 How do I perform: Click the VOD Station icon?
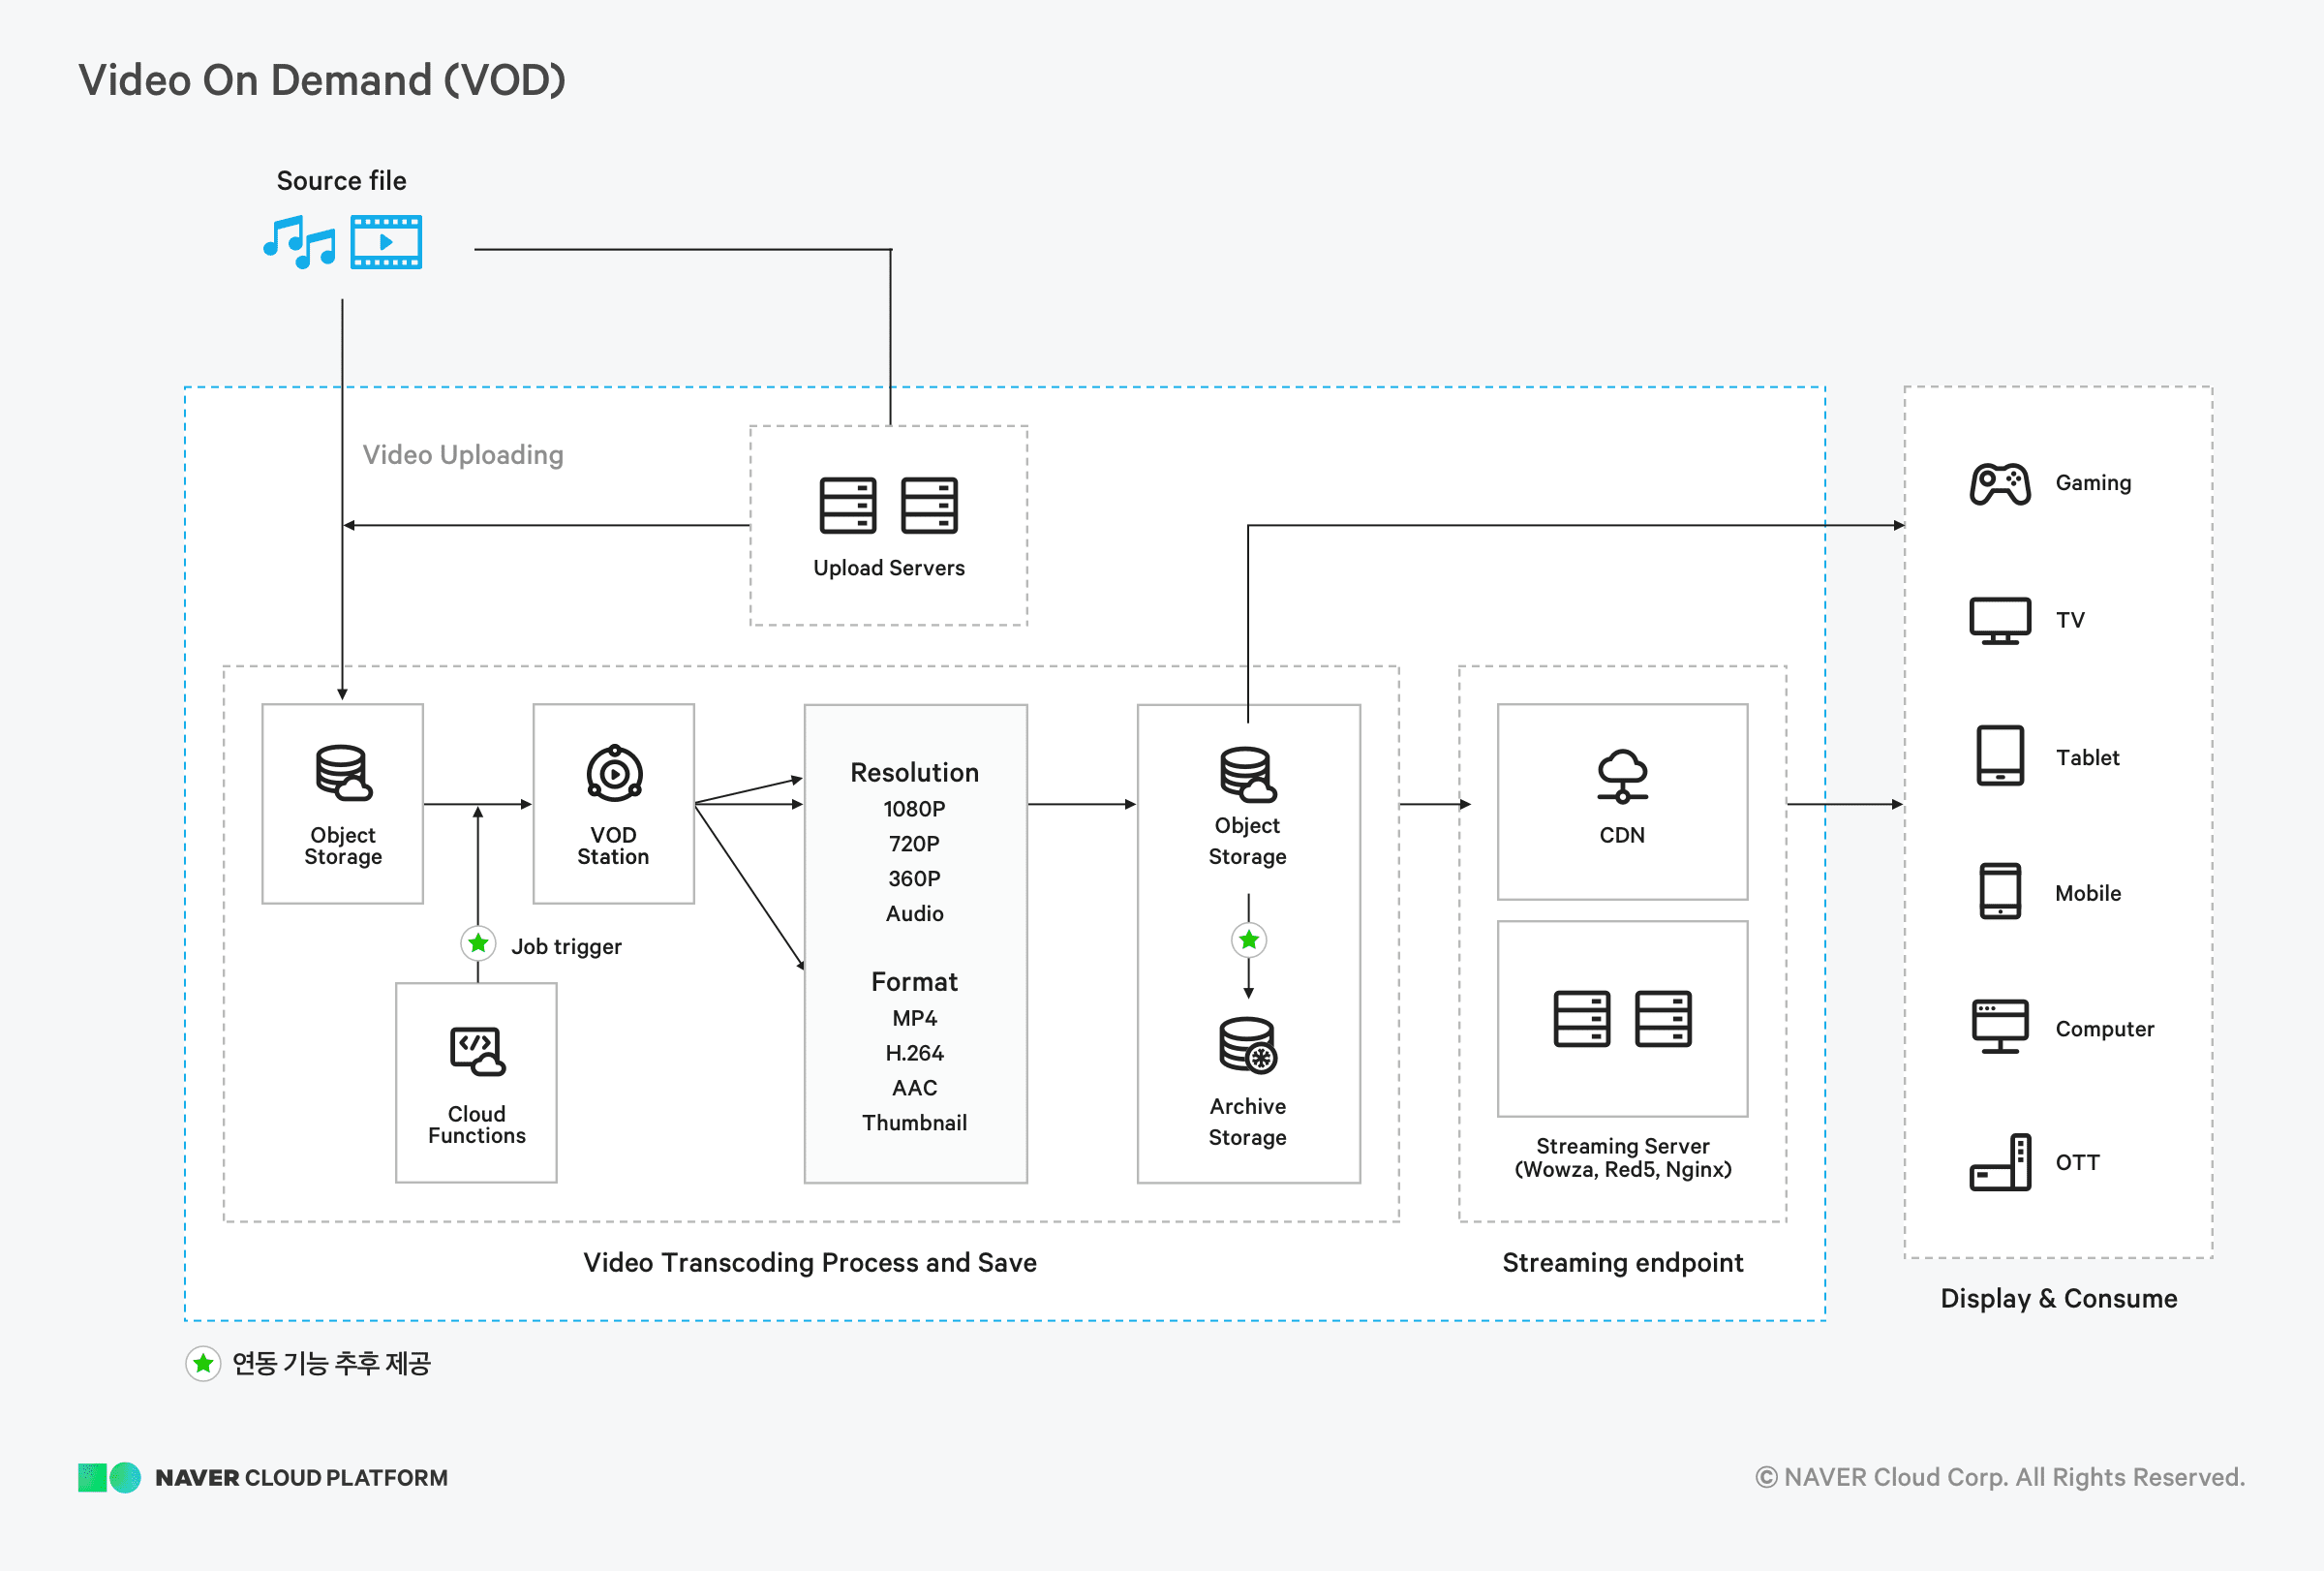pyautogui.click(x=614, y=773)
